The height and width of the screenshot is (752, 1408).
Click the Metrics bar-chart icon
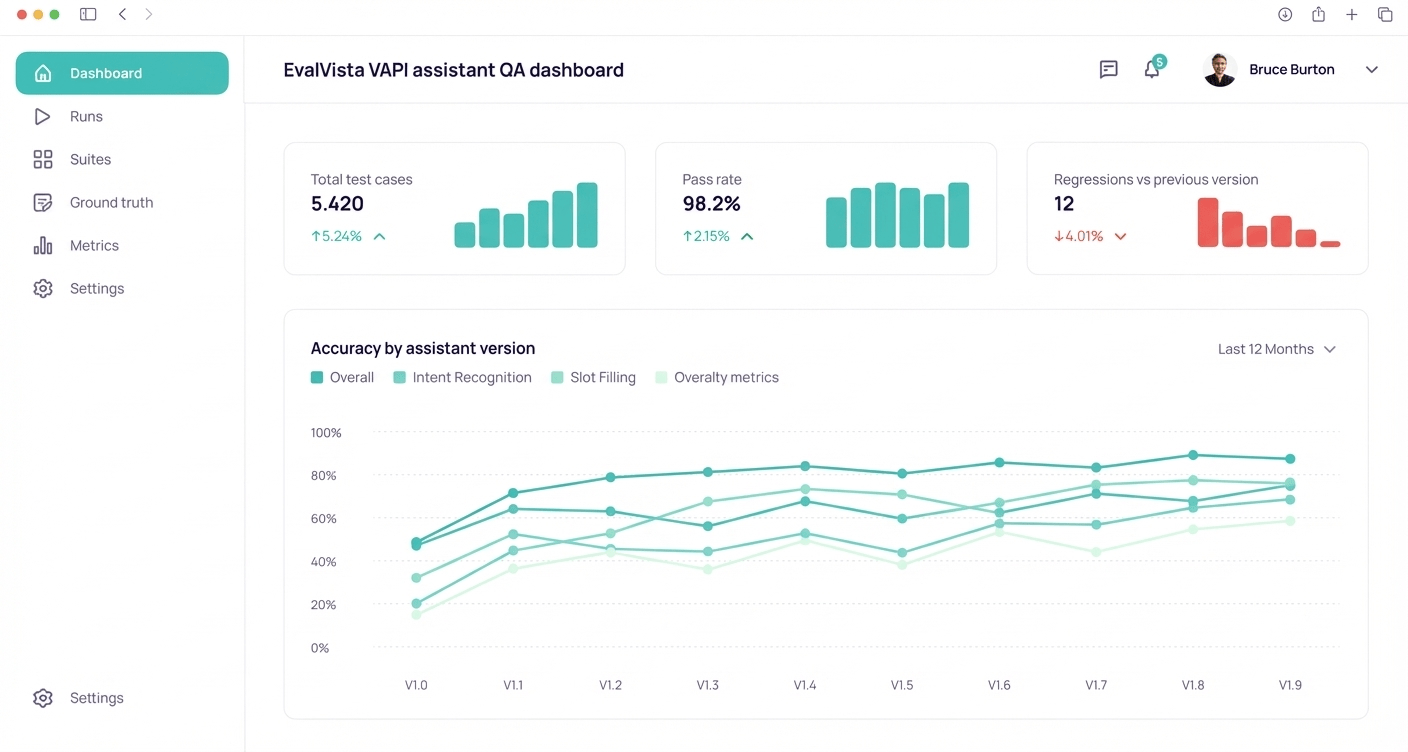click(44, 245)
